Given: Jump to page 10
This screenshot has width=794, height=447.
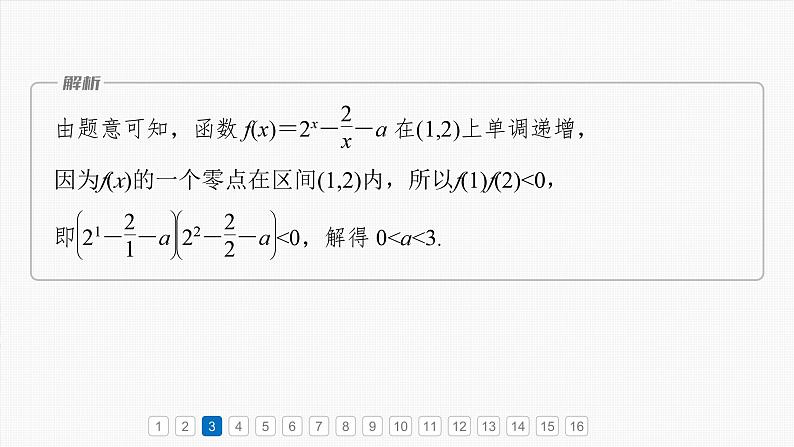Looking at the screenshot, I should point(399,426).
